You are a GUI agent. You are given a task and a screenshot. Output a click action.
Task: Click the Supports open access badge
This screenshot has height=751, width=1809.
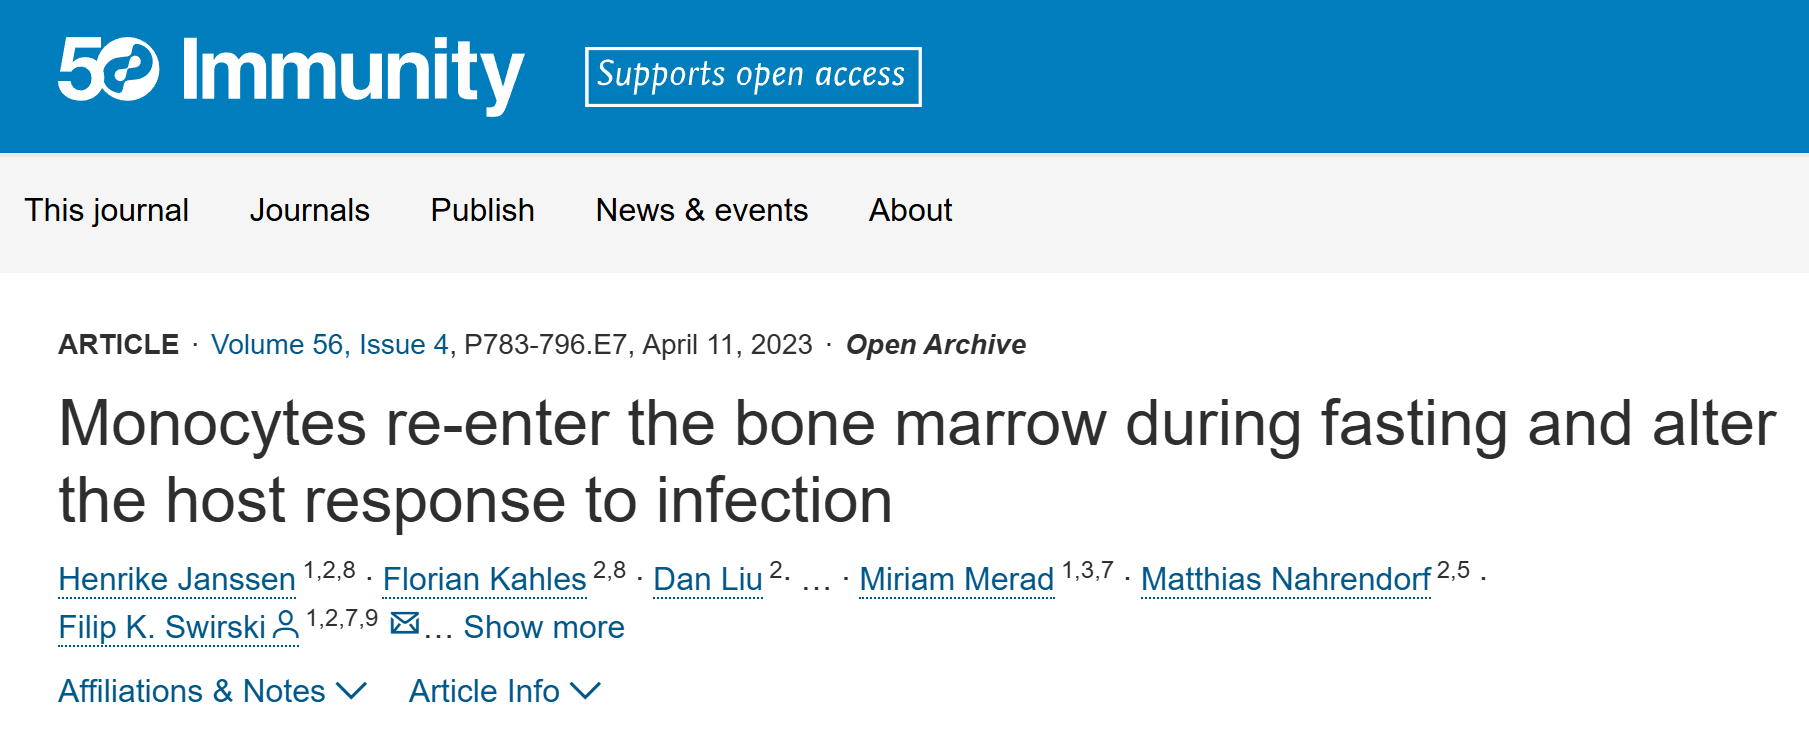(753, 76)
